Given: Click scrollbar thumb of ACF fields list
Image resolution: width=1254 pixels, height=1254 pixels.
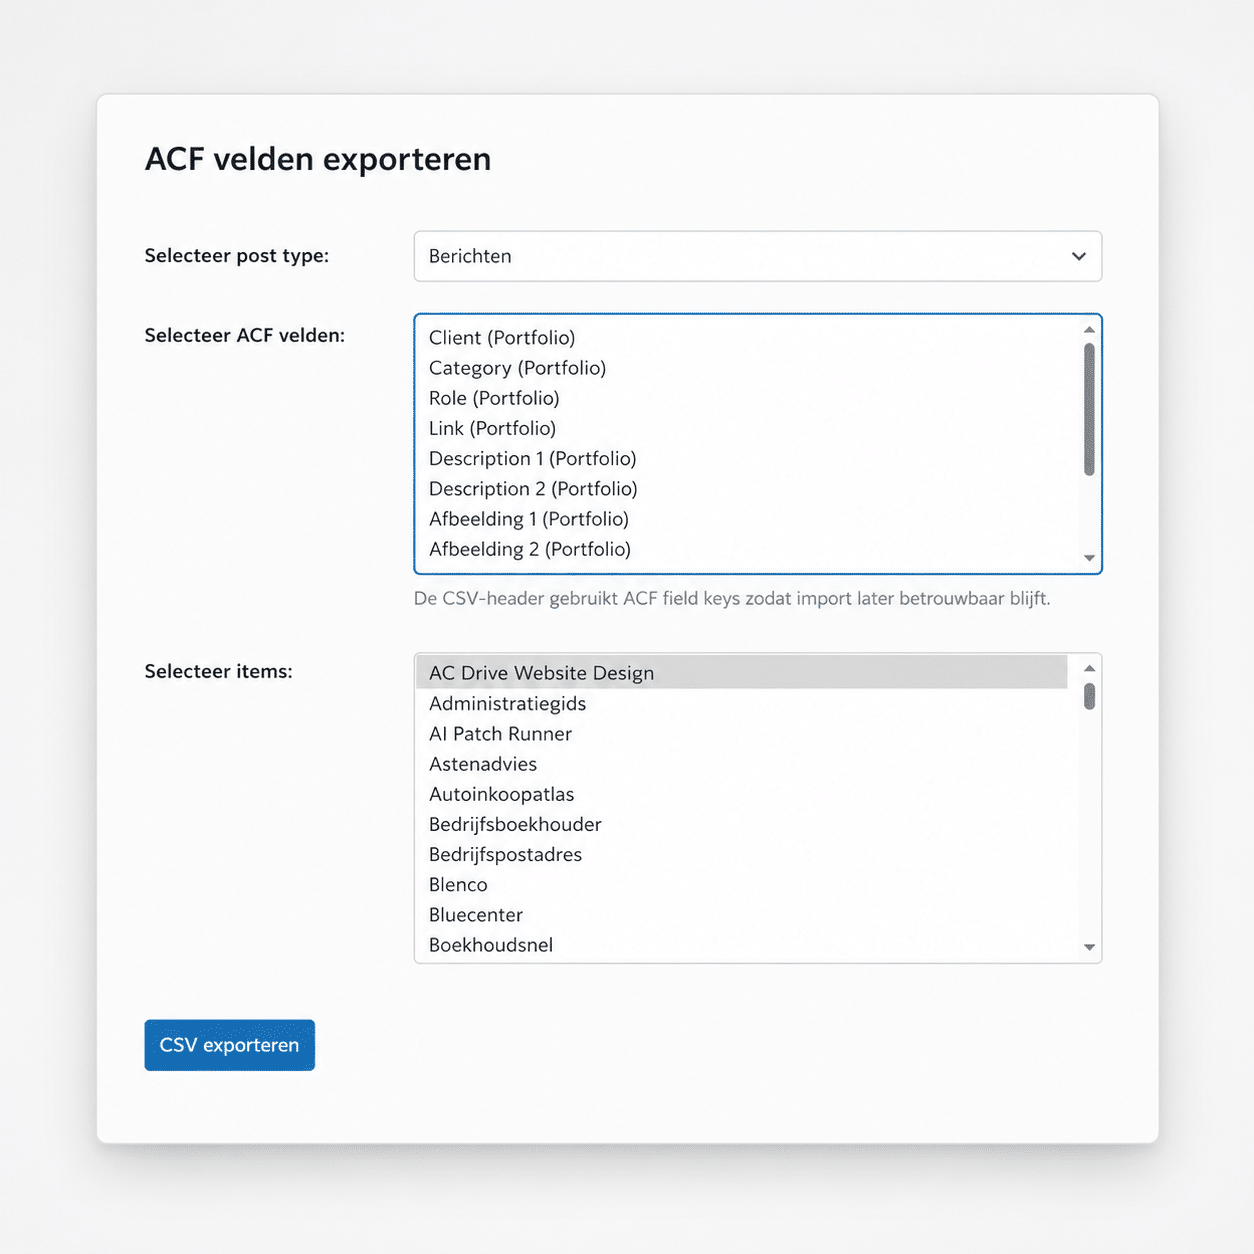Looking at the screenshot, I should (1089, 410).
